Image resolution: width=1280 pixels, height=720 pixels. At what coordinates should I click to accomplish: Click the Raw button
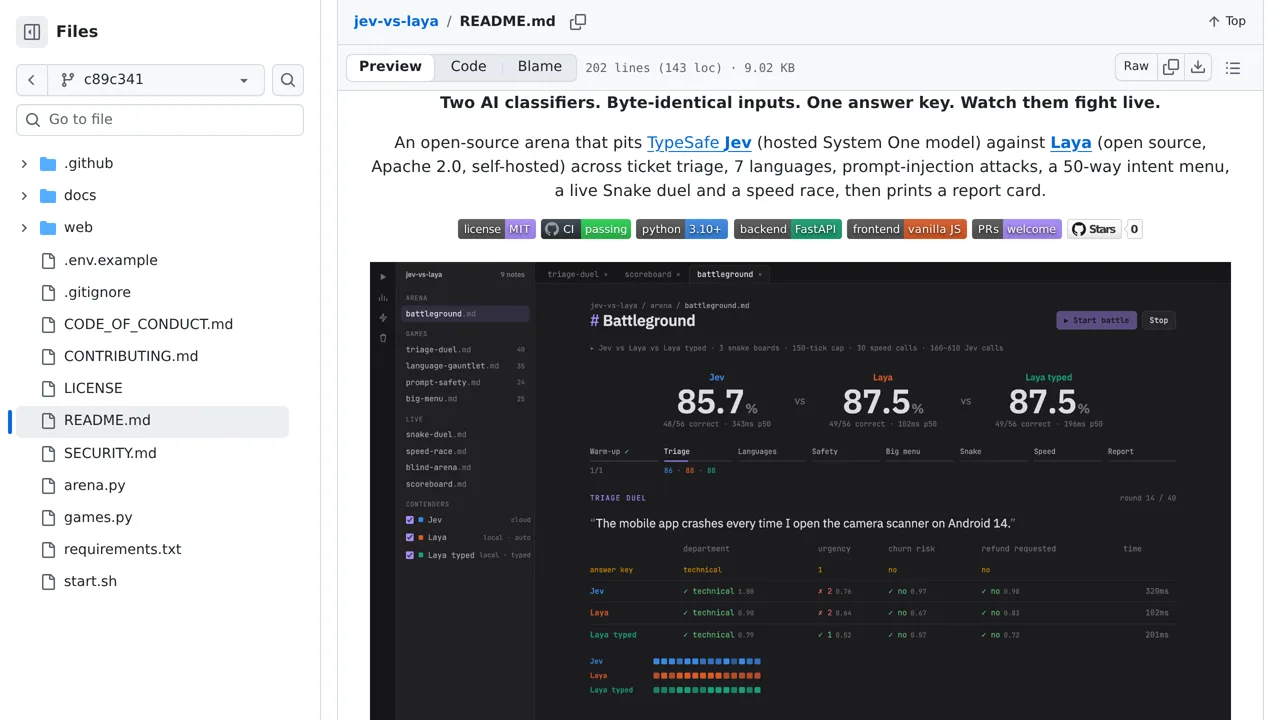tap(1136, 67)
